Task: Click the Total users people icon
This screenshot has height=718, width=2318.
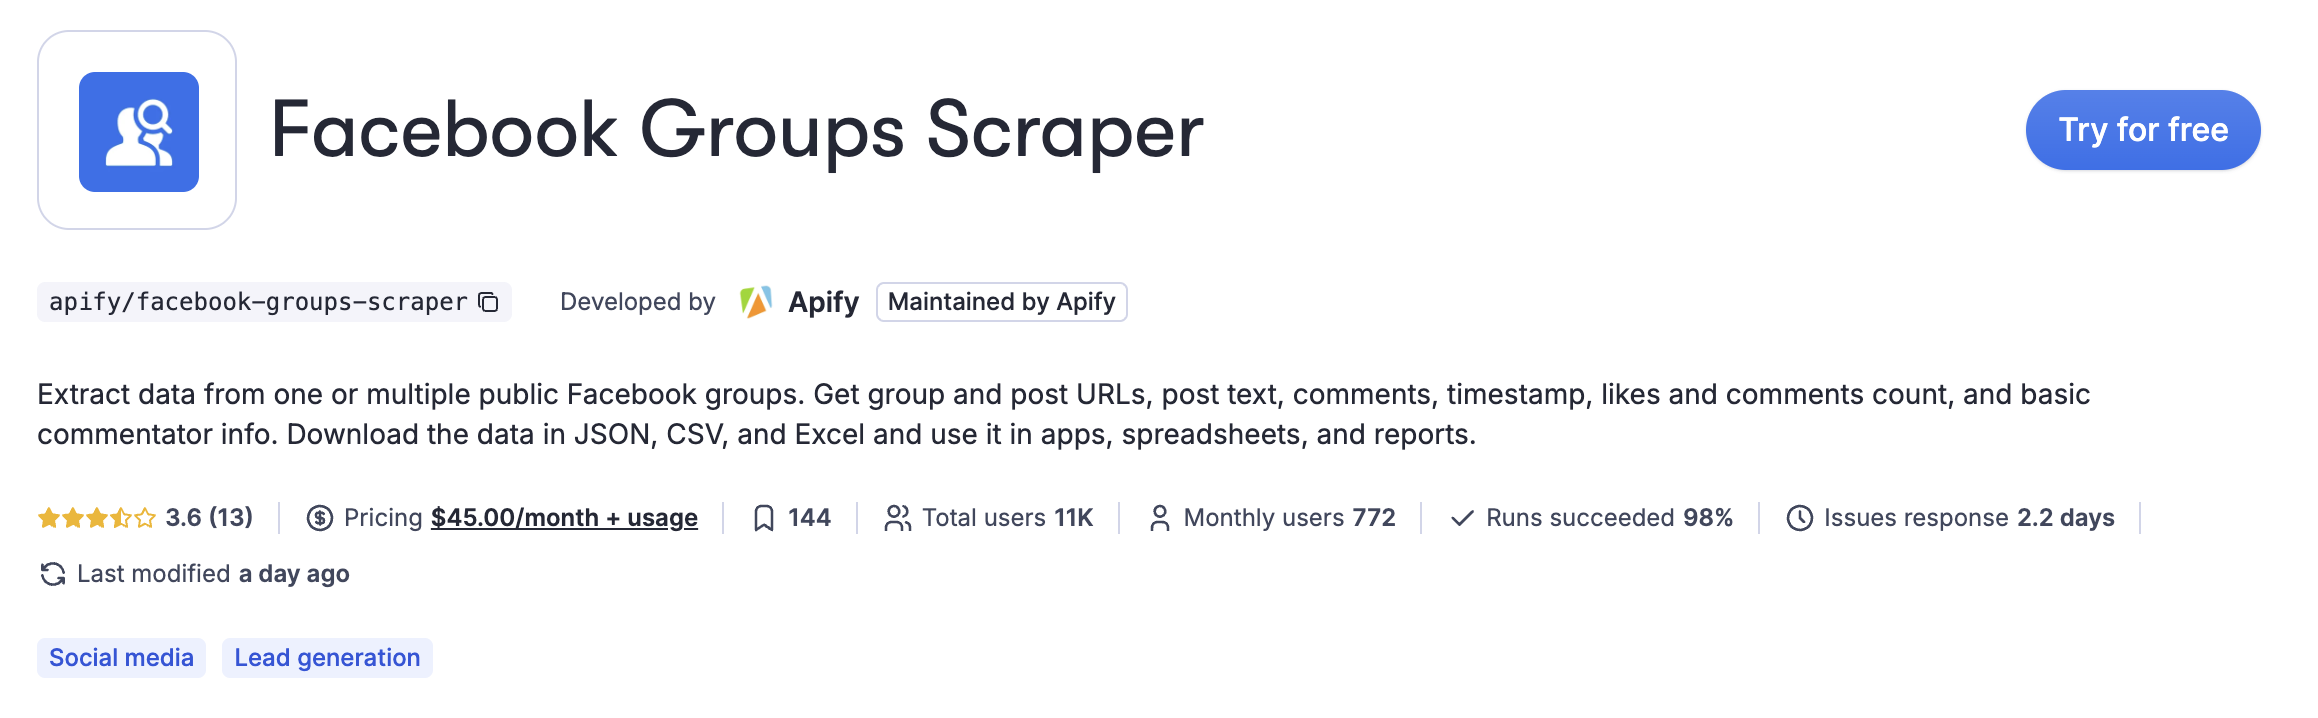Action: [x=898, y=518]
